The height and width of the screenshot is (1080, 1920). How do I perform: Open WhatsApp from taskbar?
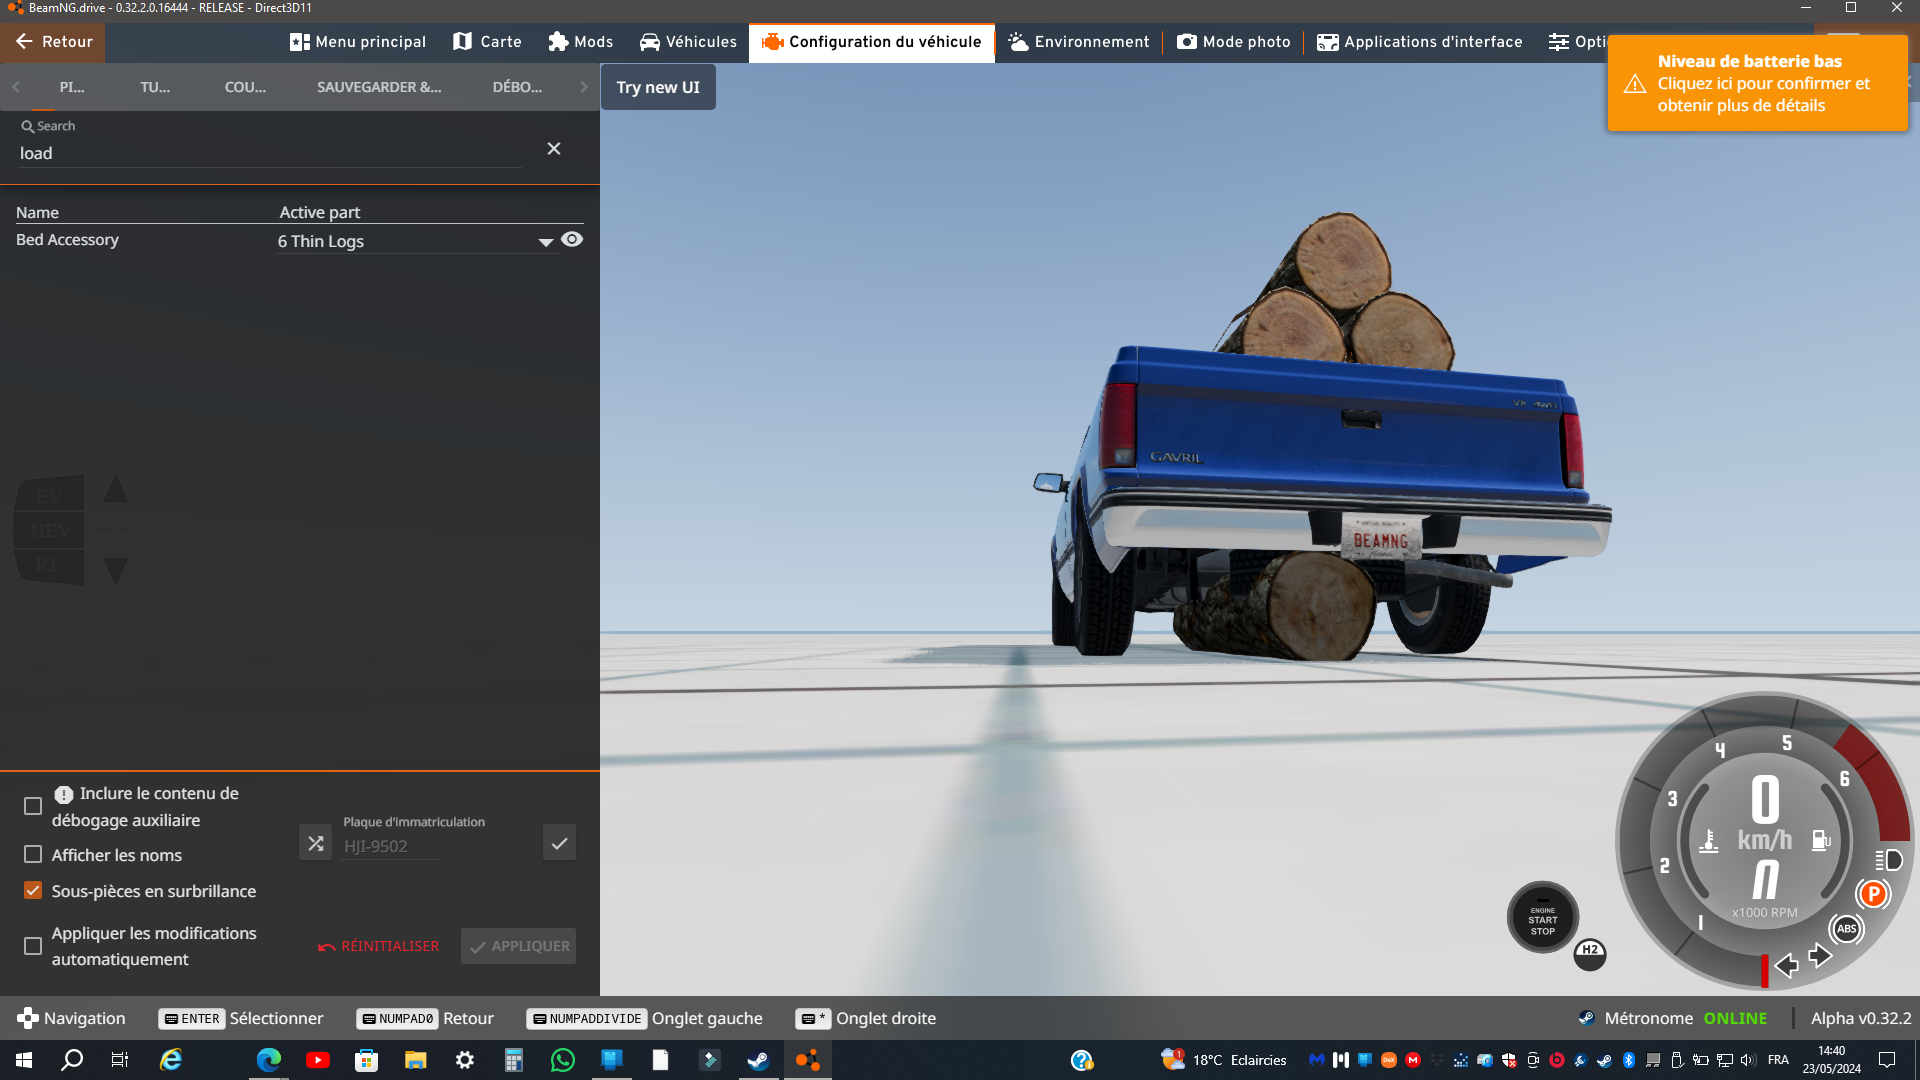pos(563,1060)
